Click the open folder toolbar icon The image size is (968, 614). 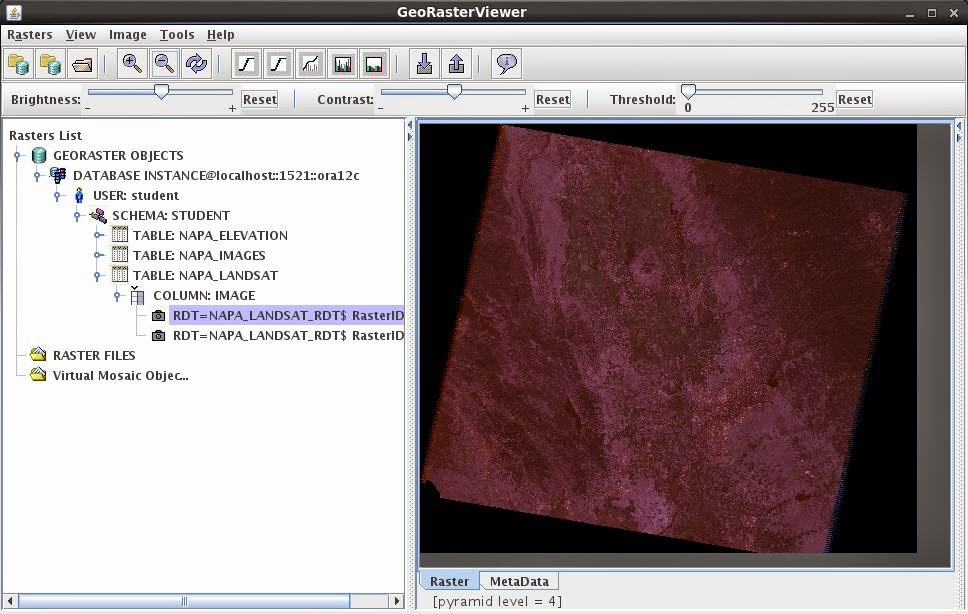pos(82,64)
